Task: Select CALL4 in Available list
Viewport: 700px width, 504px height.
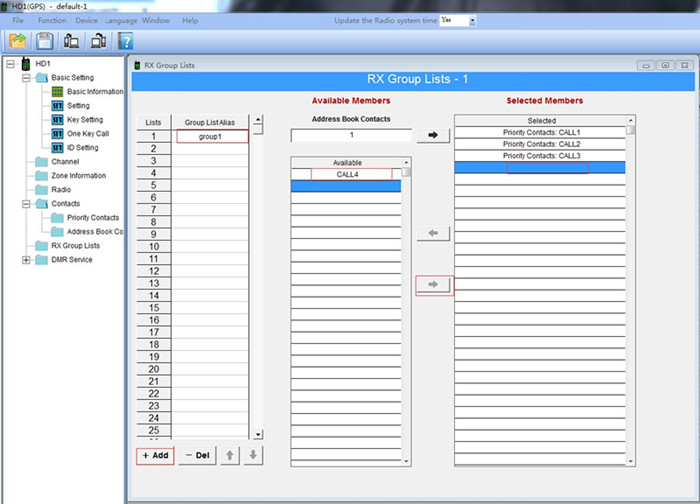Action: pyautogui.click(x=346, y=175)
